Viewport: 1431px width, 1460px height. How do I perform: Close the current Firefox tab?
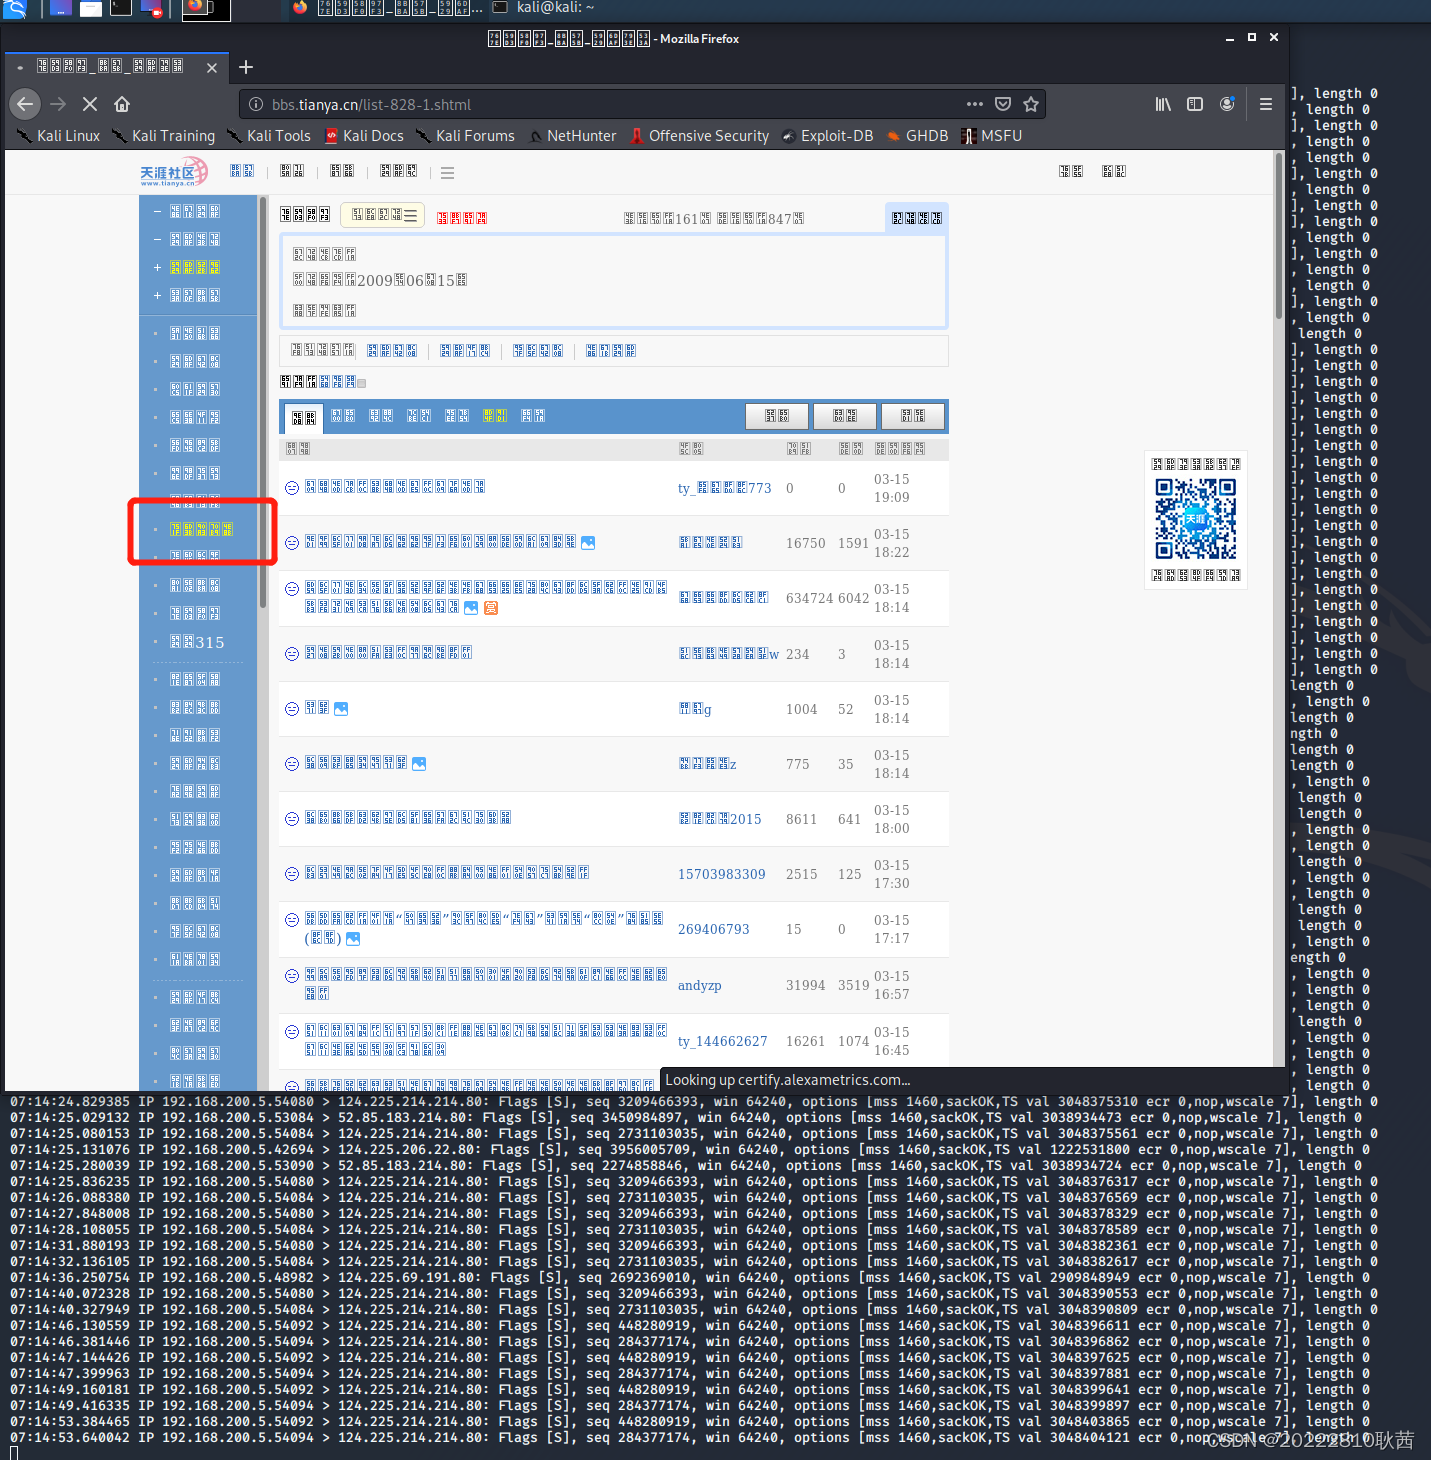212,67
